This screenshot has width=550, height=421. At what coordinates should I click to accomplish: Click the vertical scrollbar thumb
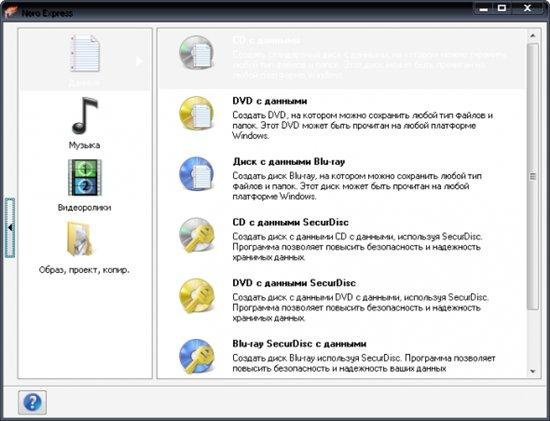533,176
